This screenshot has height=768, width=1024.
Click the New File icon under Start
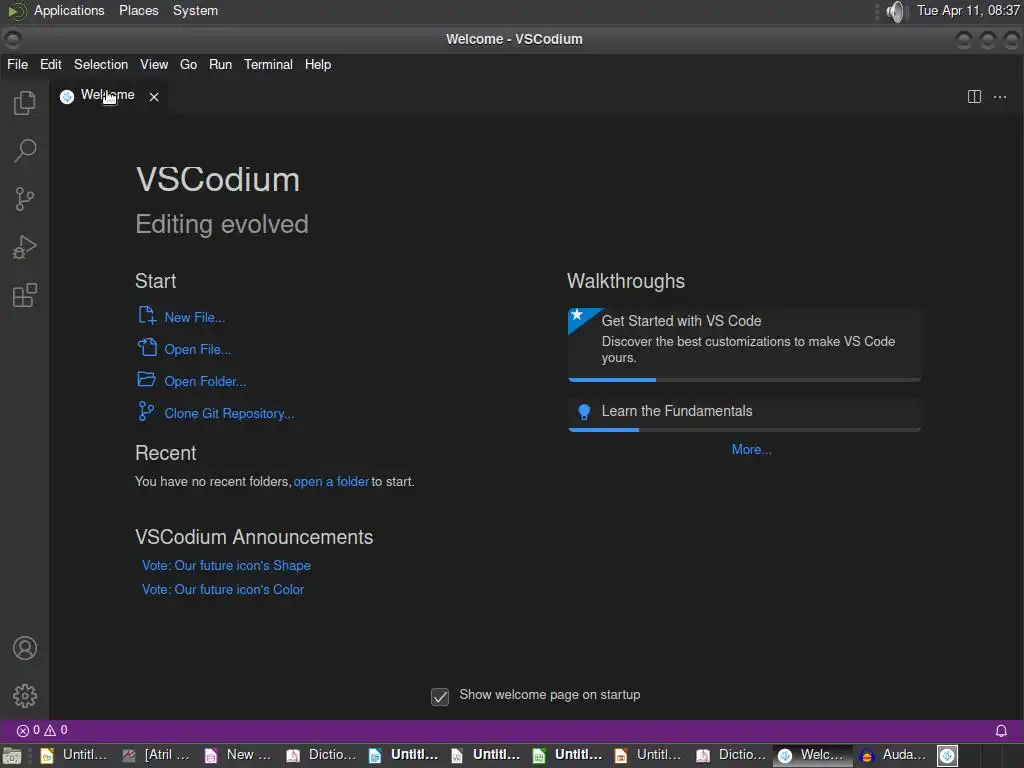tap(147, 316)
